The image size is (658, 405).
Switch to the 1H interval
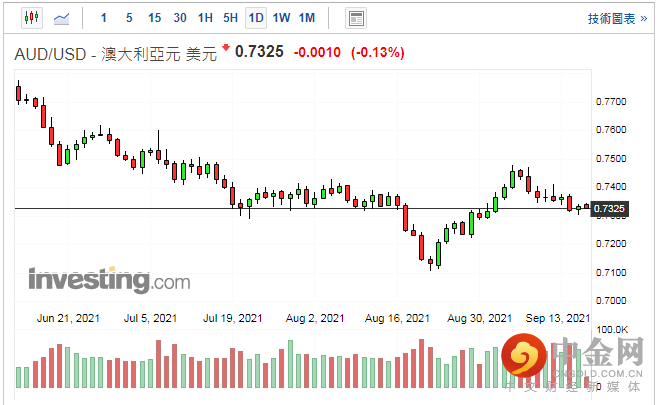(205, 18)
